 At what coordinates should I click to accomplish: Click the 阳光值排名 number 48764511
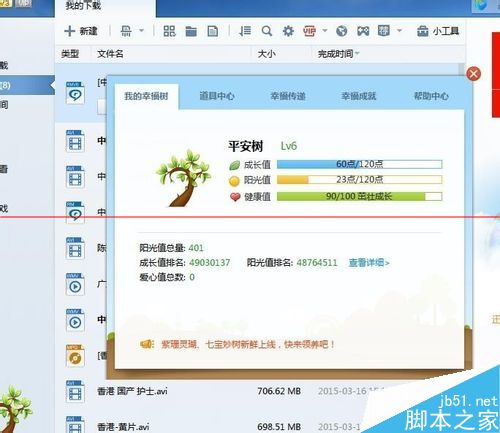coord(317,263)
